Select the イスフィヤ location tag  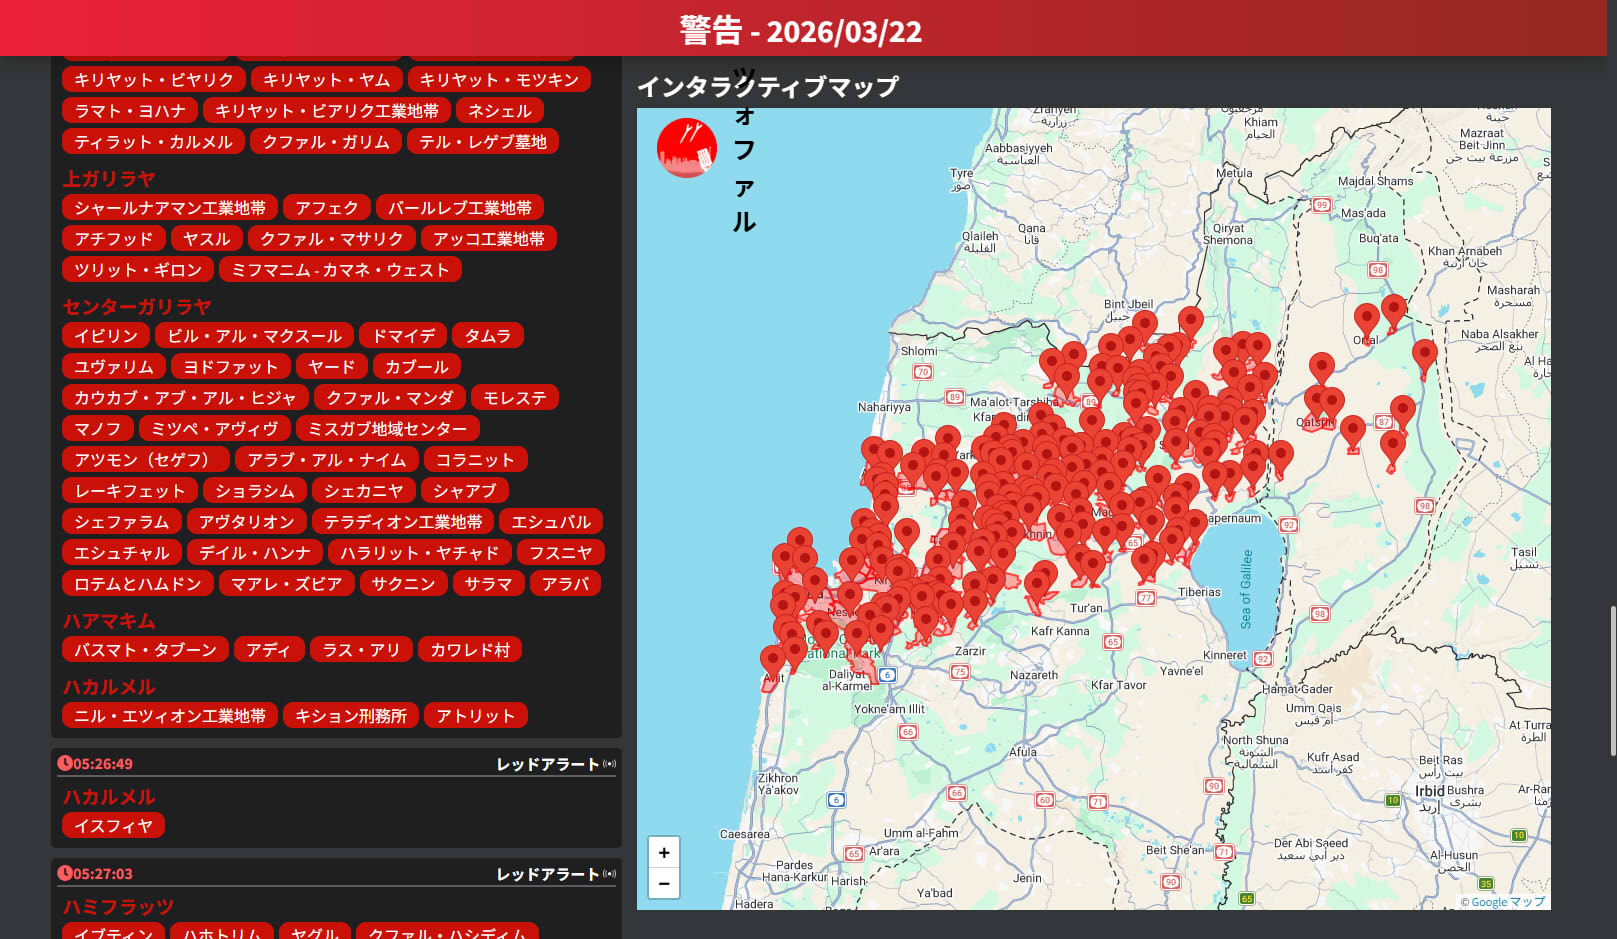(x=113, y=826)
